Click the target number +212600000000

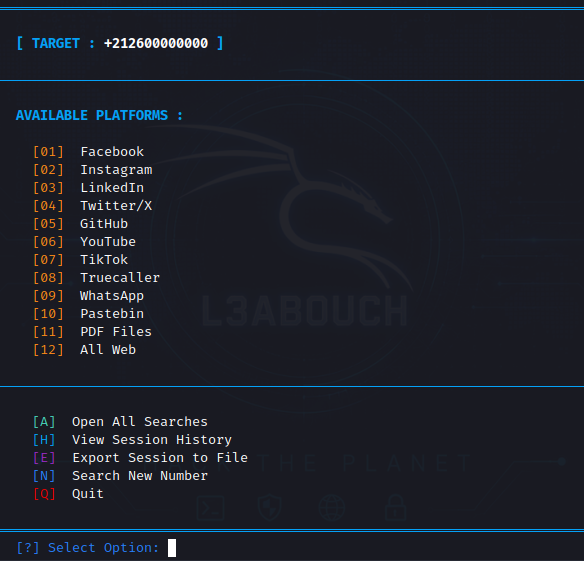pos(156,44)
